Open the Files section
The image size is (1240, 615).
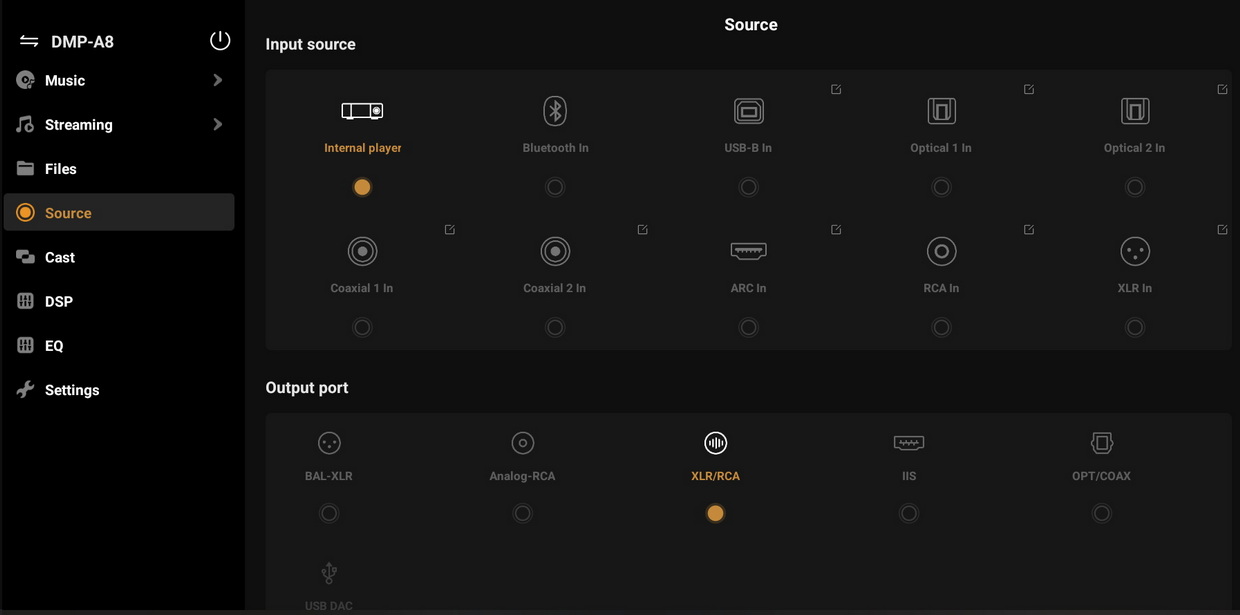(x=60, y=169)
